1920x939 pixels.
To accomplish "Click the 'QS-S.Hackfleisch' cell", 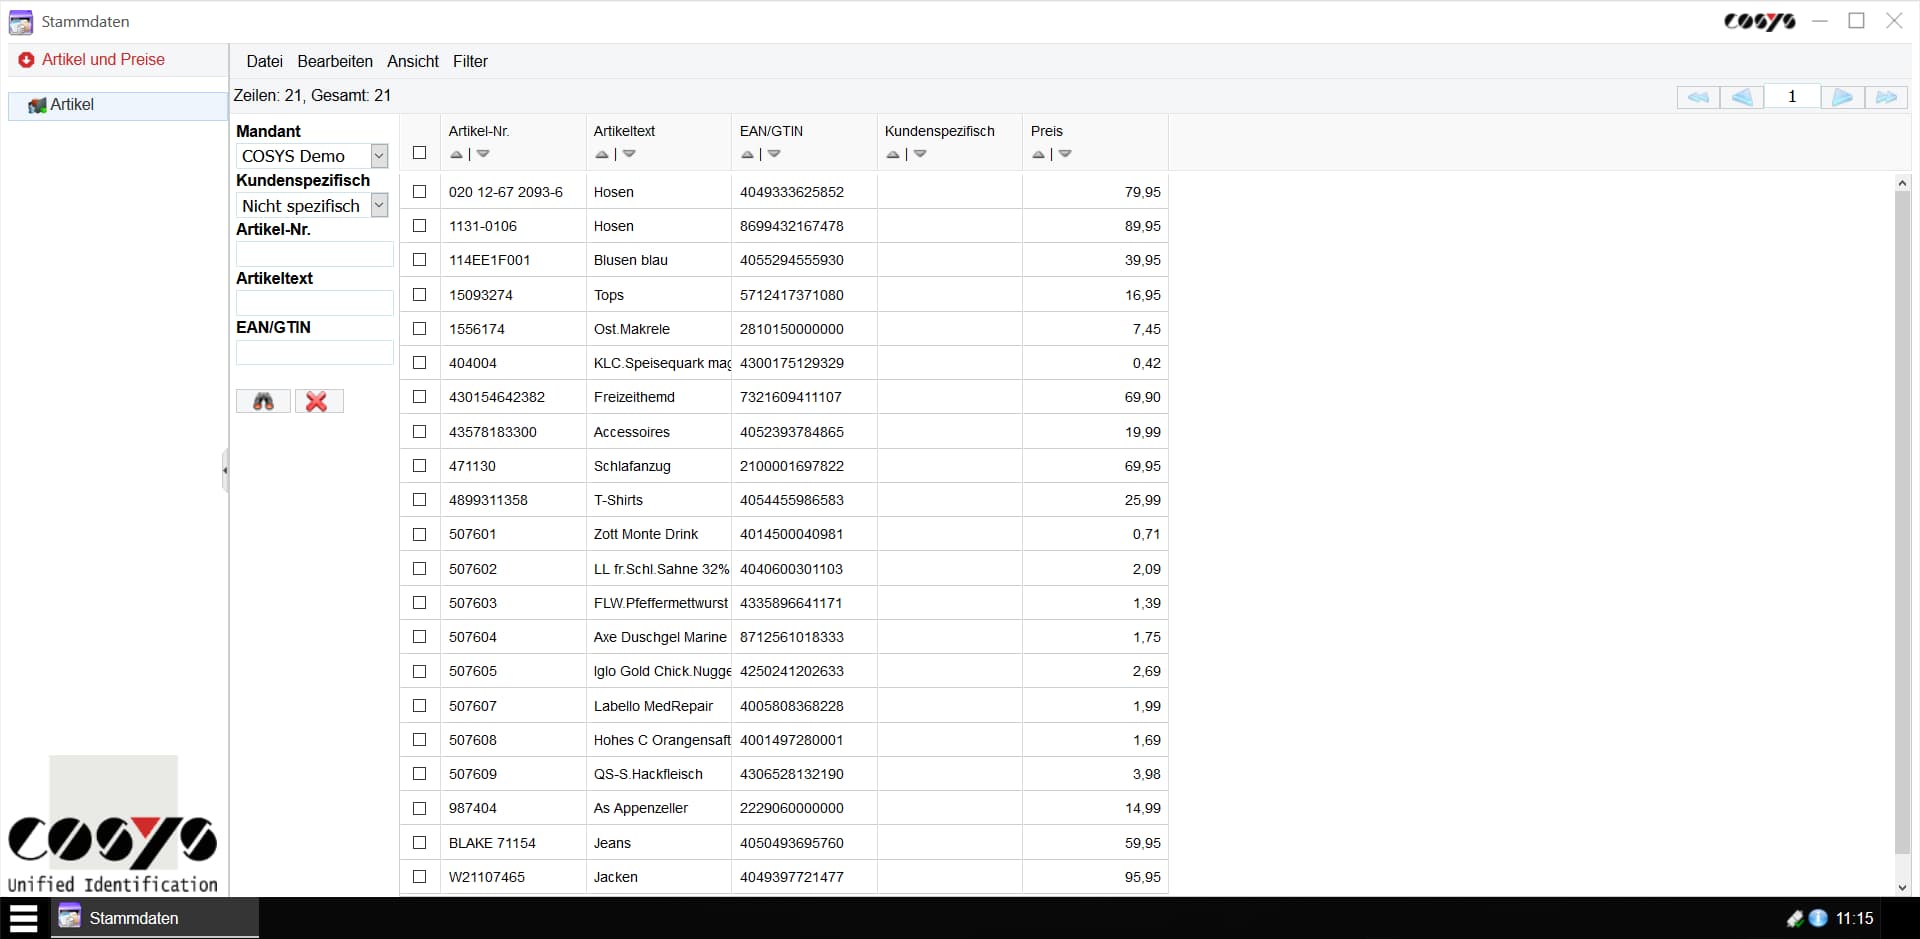I will 648,774.
